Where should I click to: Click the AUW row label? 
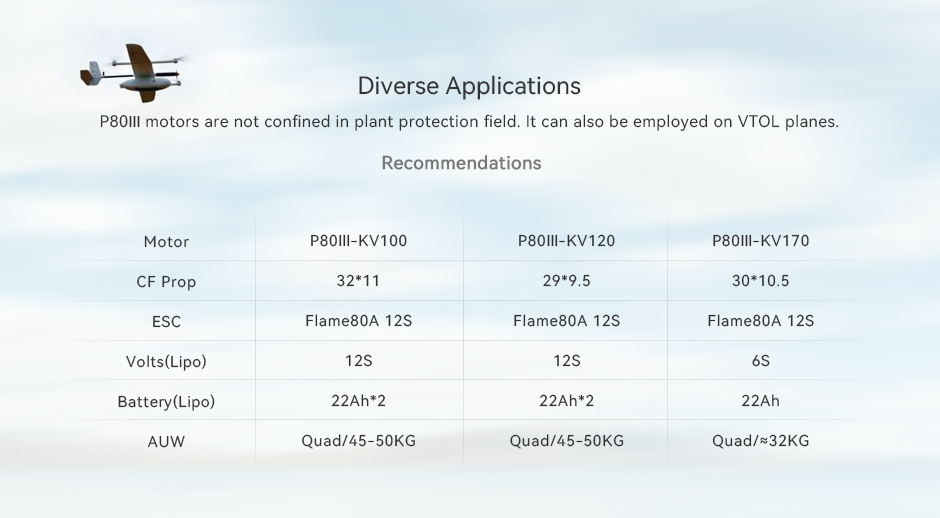pos(166,442)
